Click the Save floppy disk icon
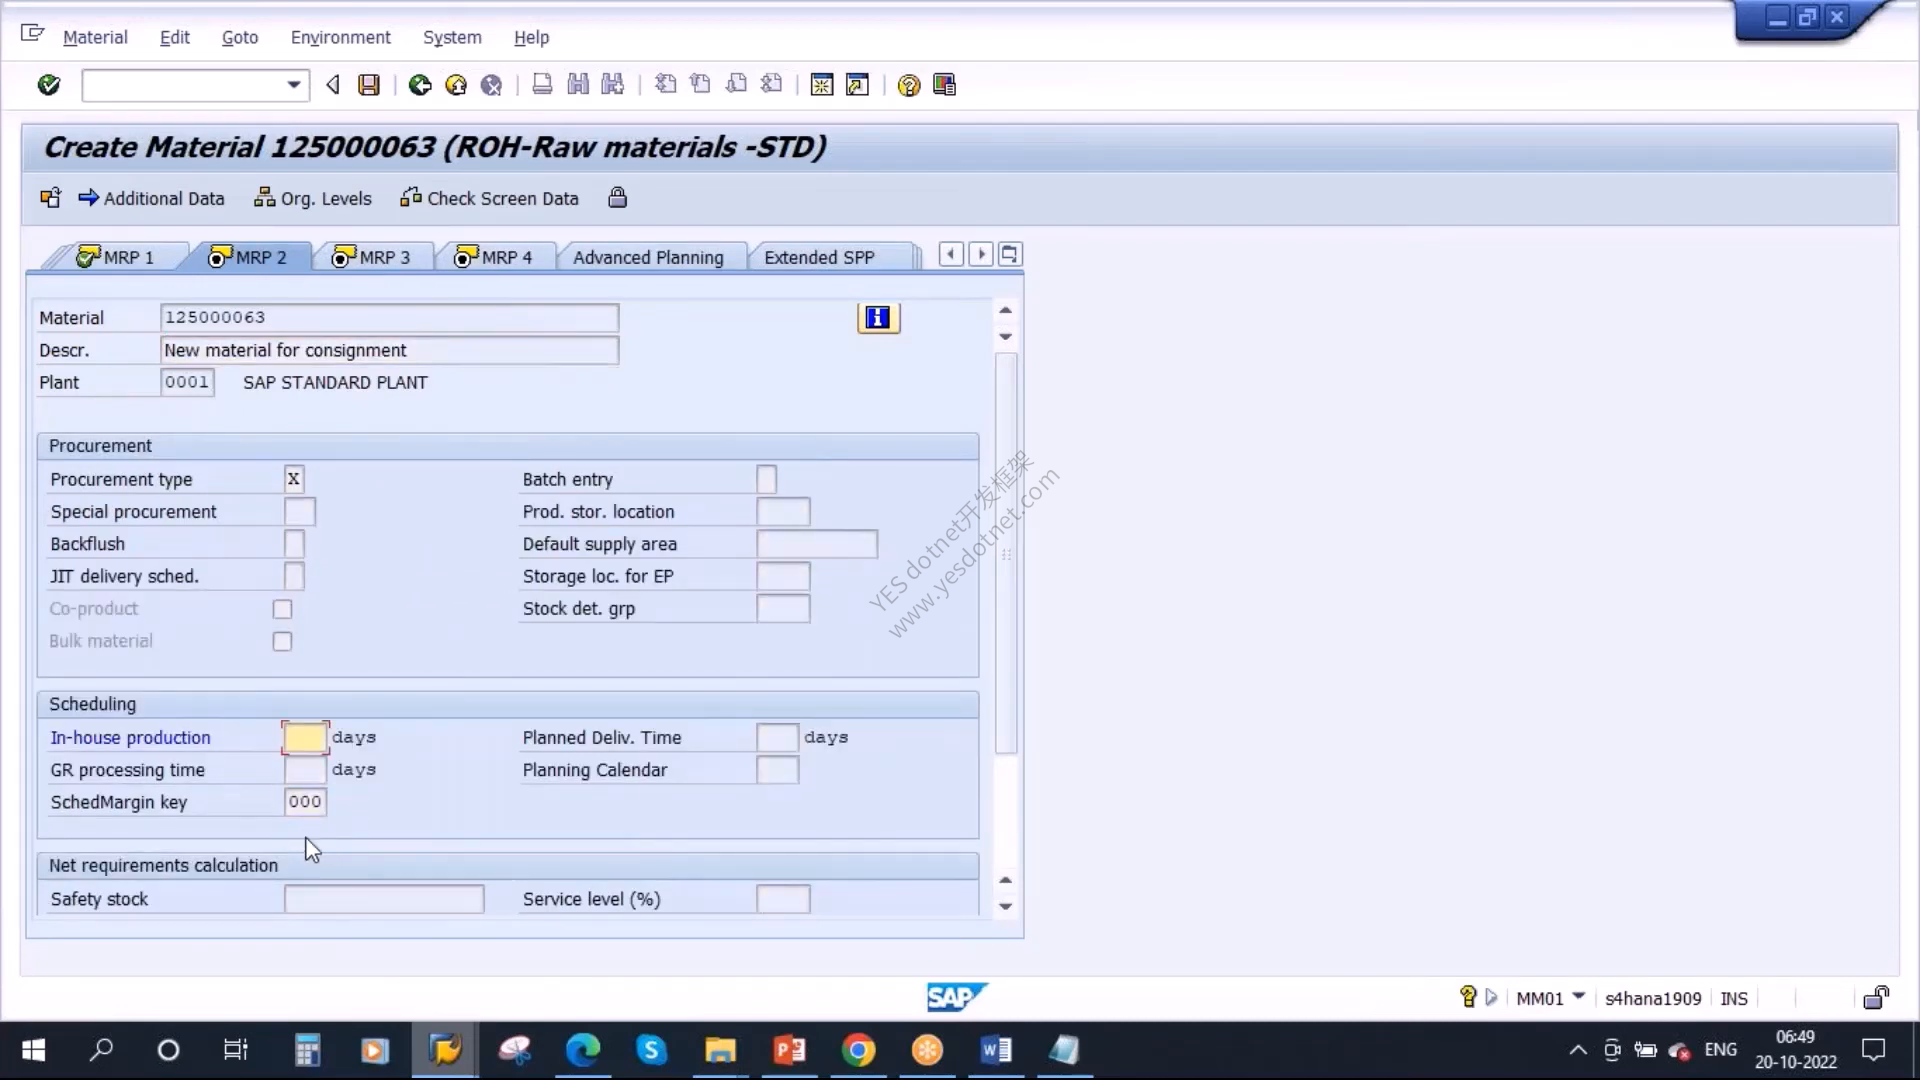This screenshot has width=1920, height=1080. coord(369,85)
